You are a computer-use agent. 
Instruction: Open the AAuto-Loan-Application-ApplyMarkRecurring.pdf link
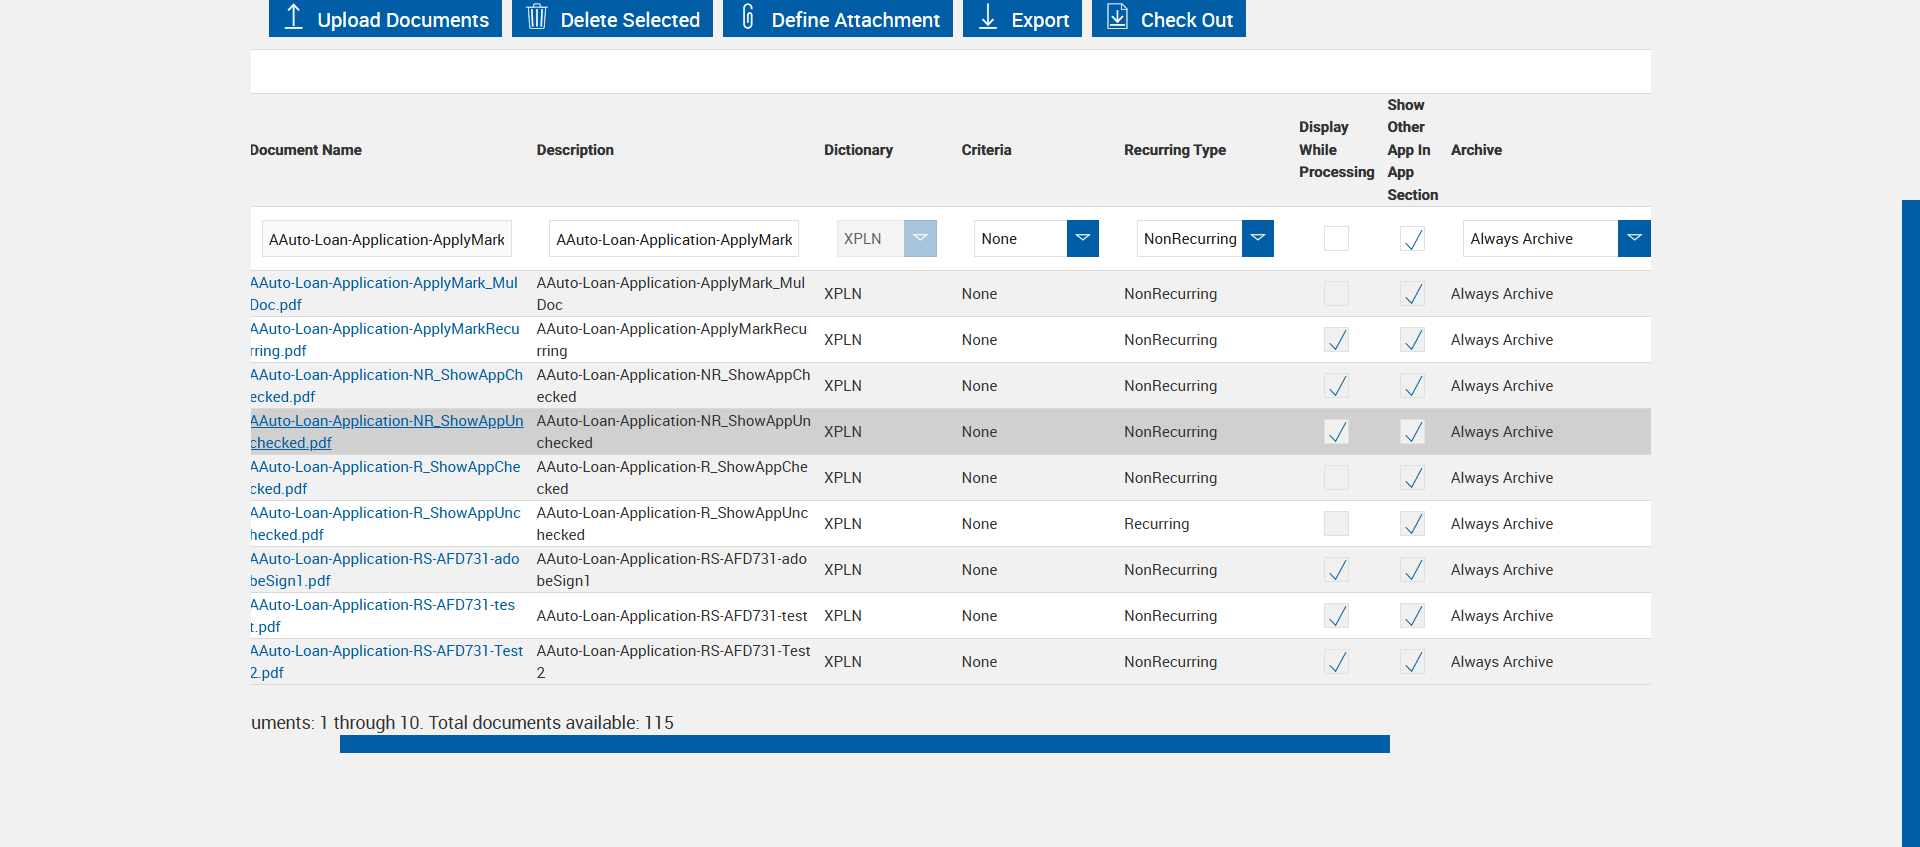coord(385,340)
